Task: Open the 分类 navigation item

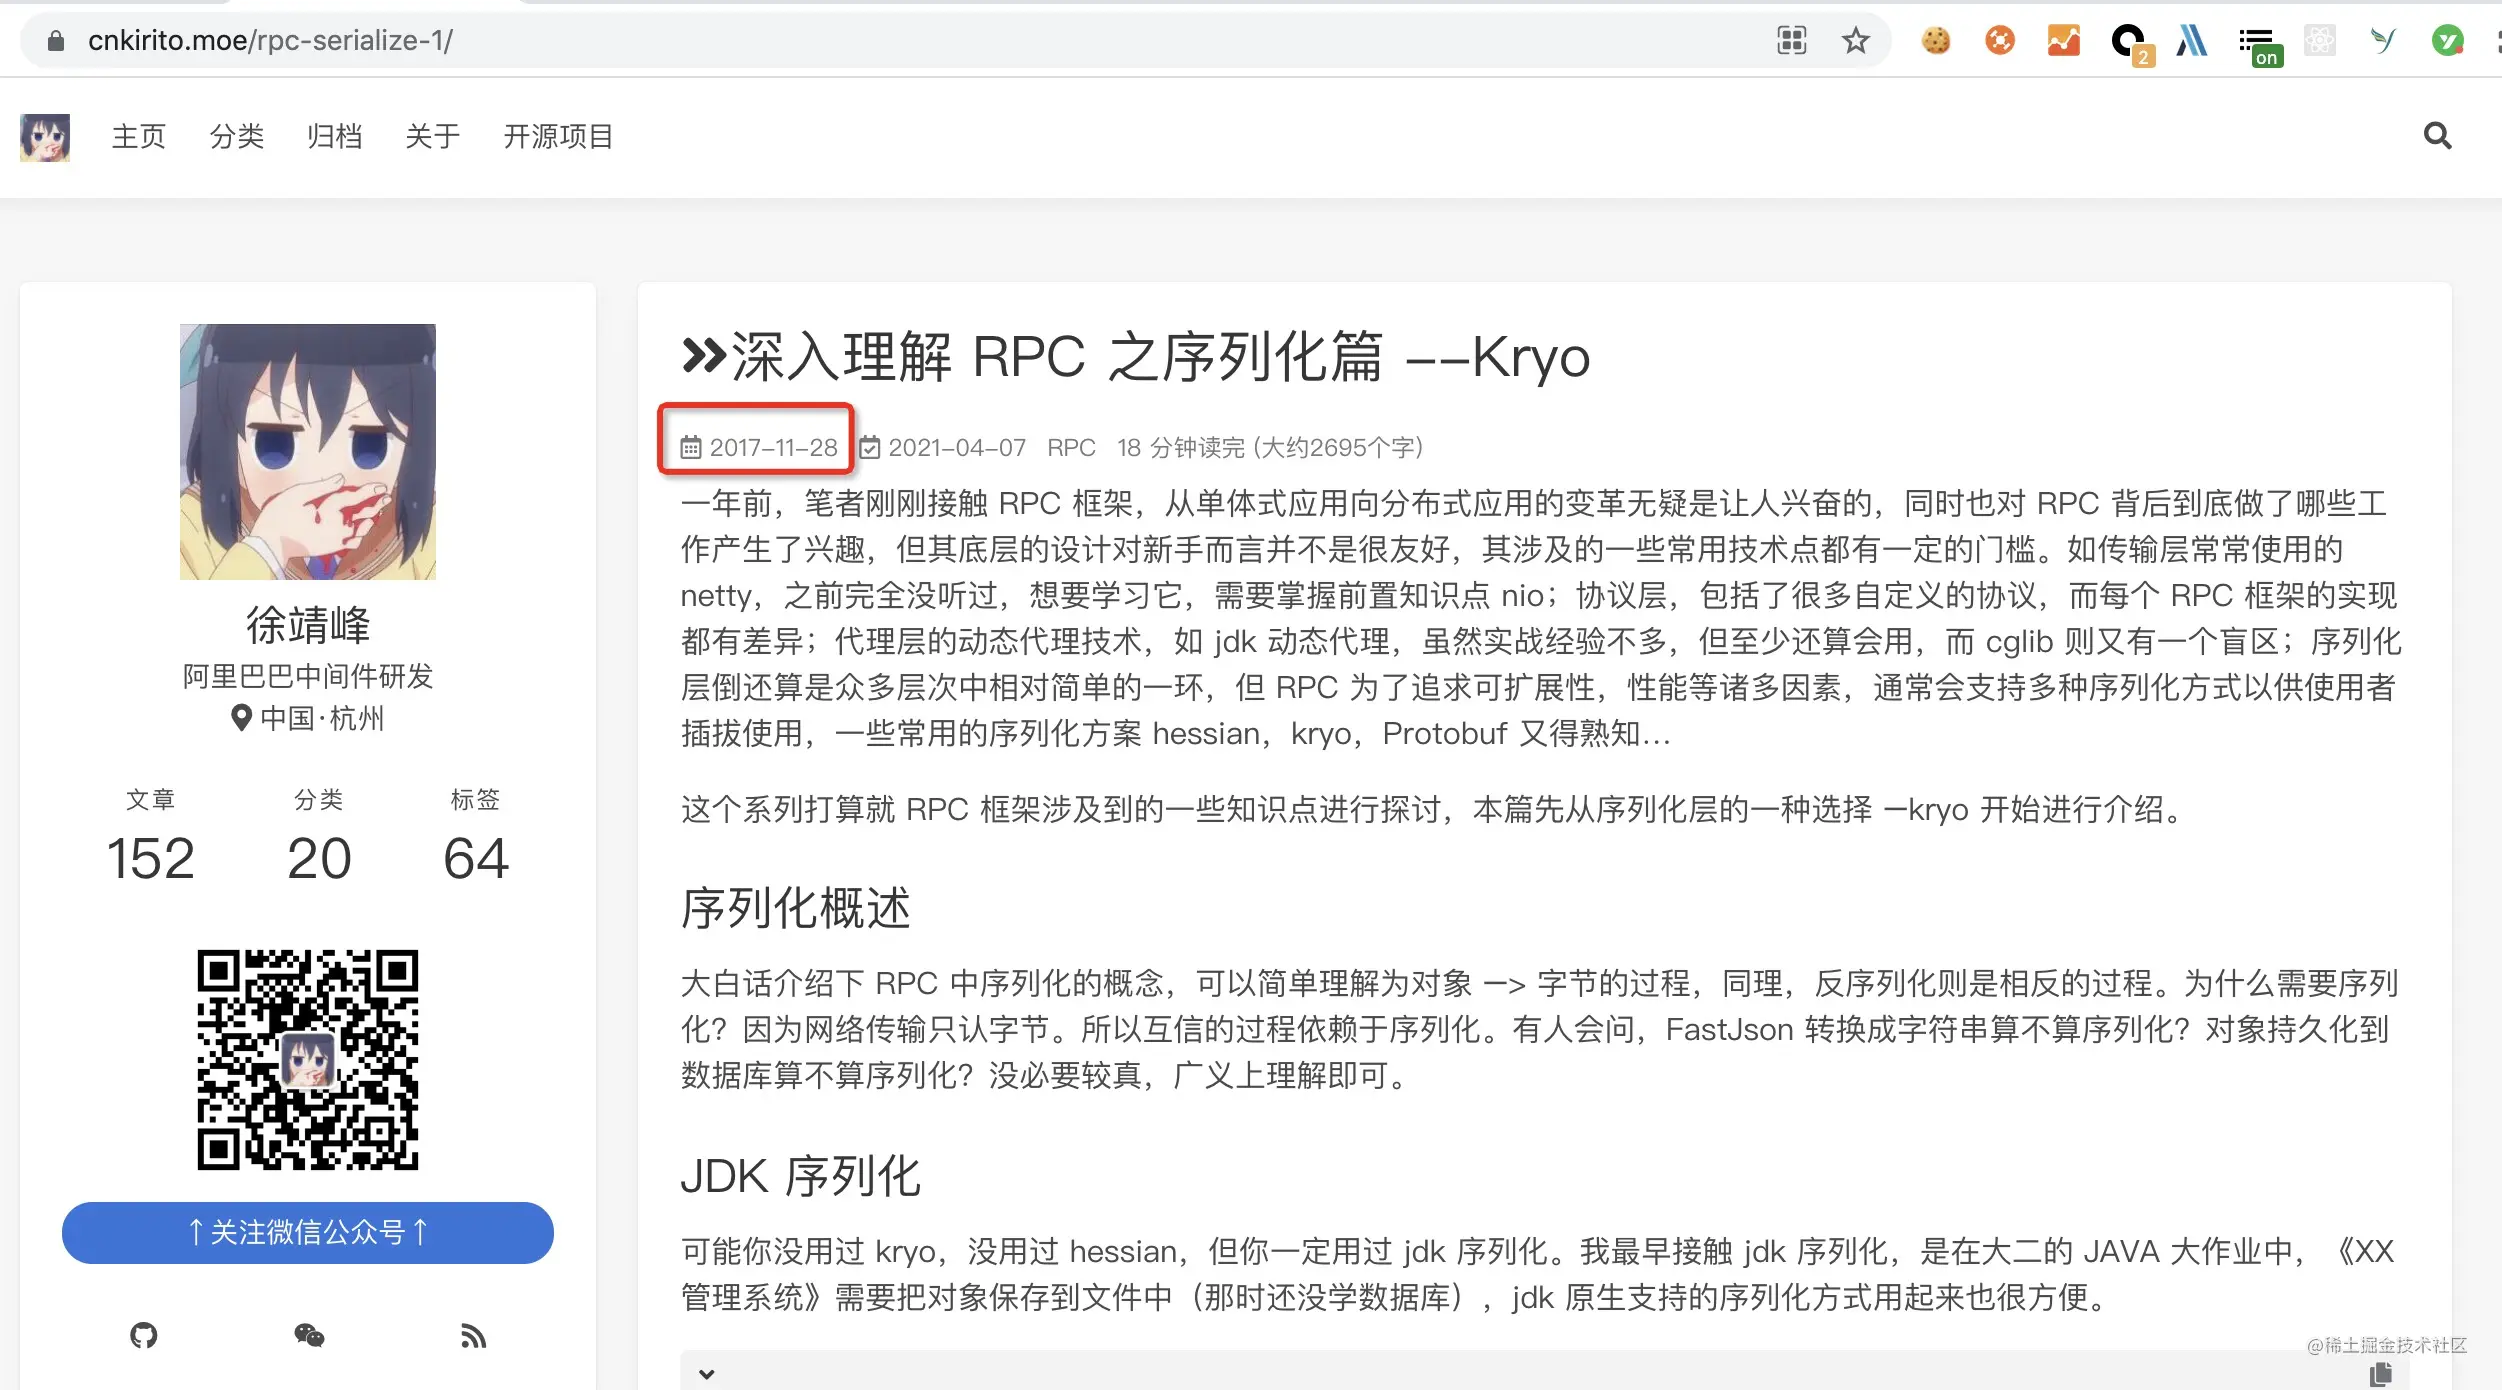Action: pyautogui.click(x=237, y=136)
